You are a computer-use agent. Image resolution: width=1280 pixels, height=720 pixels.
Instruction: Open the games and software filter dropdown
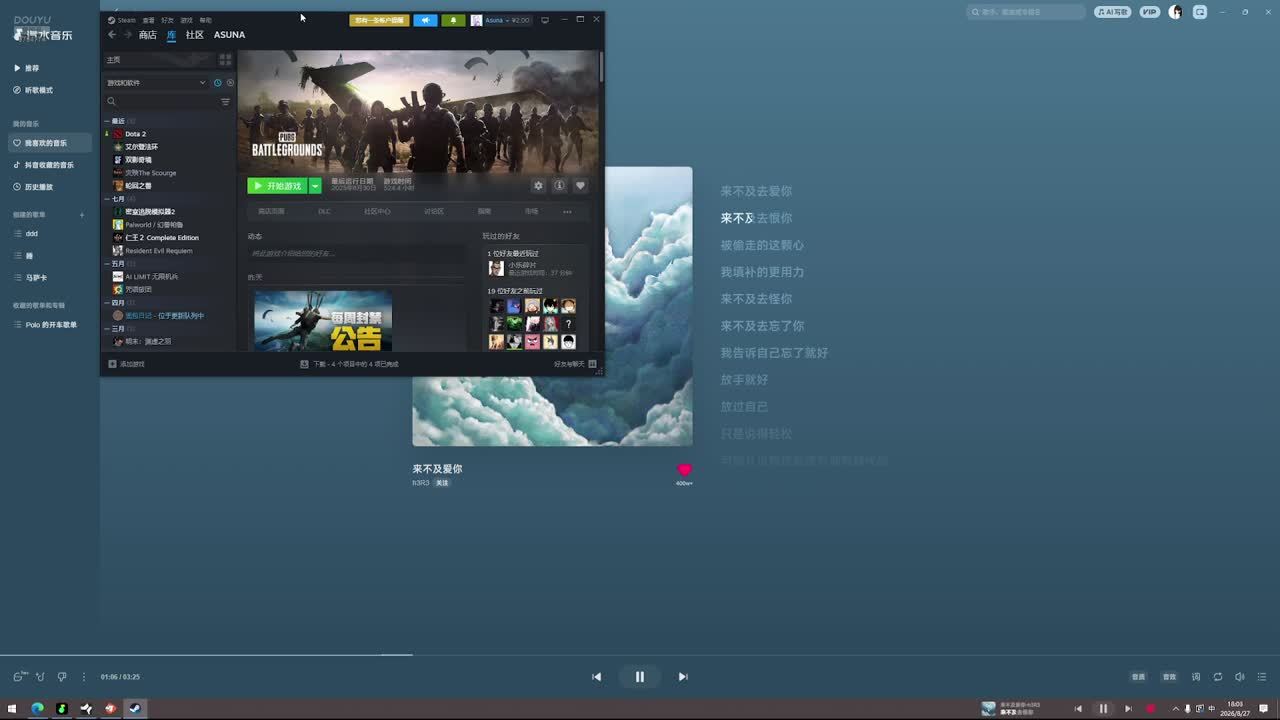[x=156, y=83]
